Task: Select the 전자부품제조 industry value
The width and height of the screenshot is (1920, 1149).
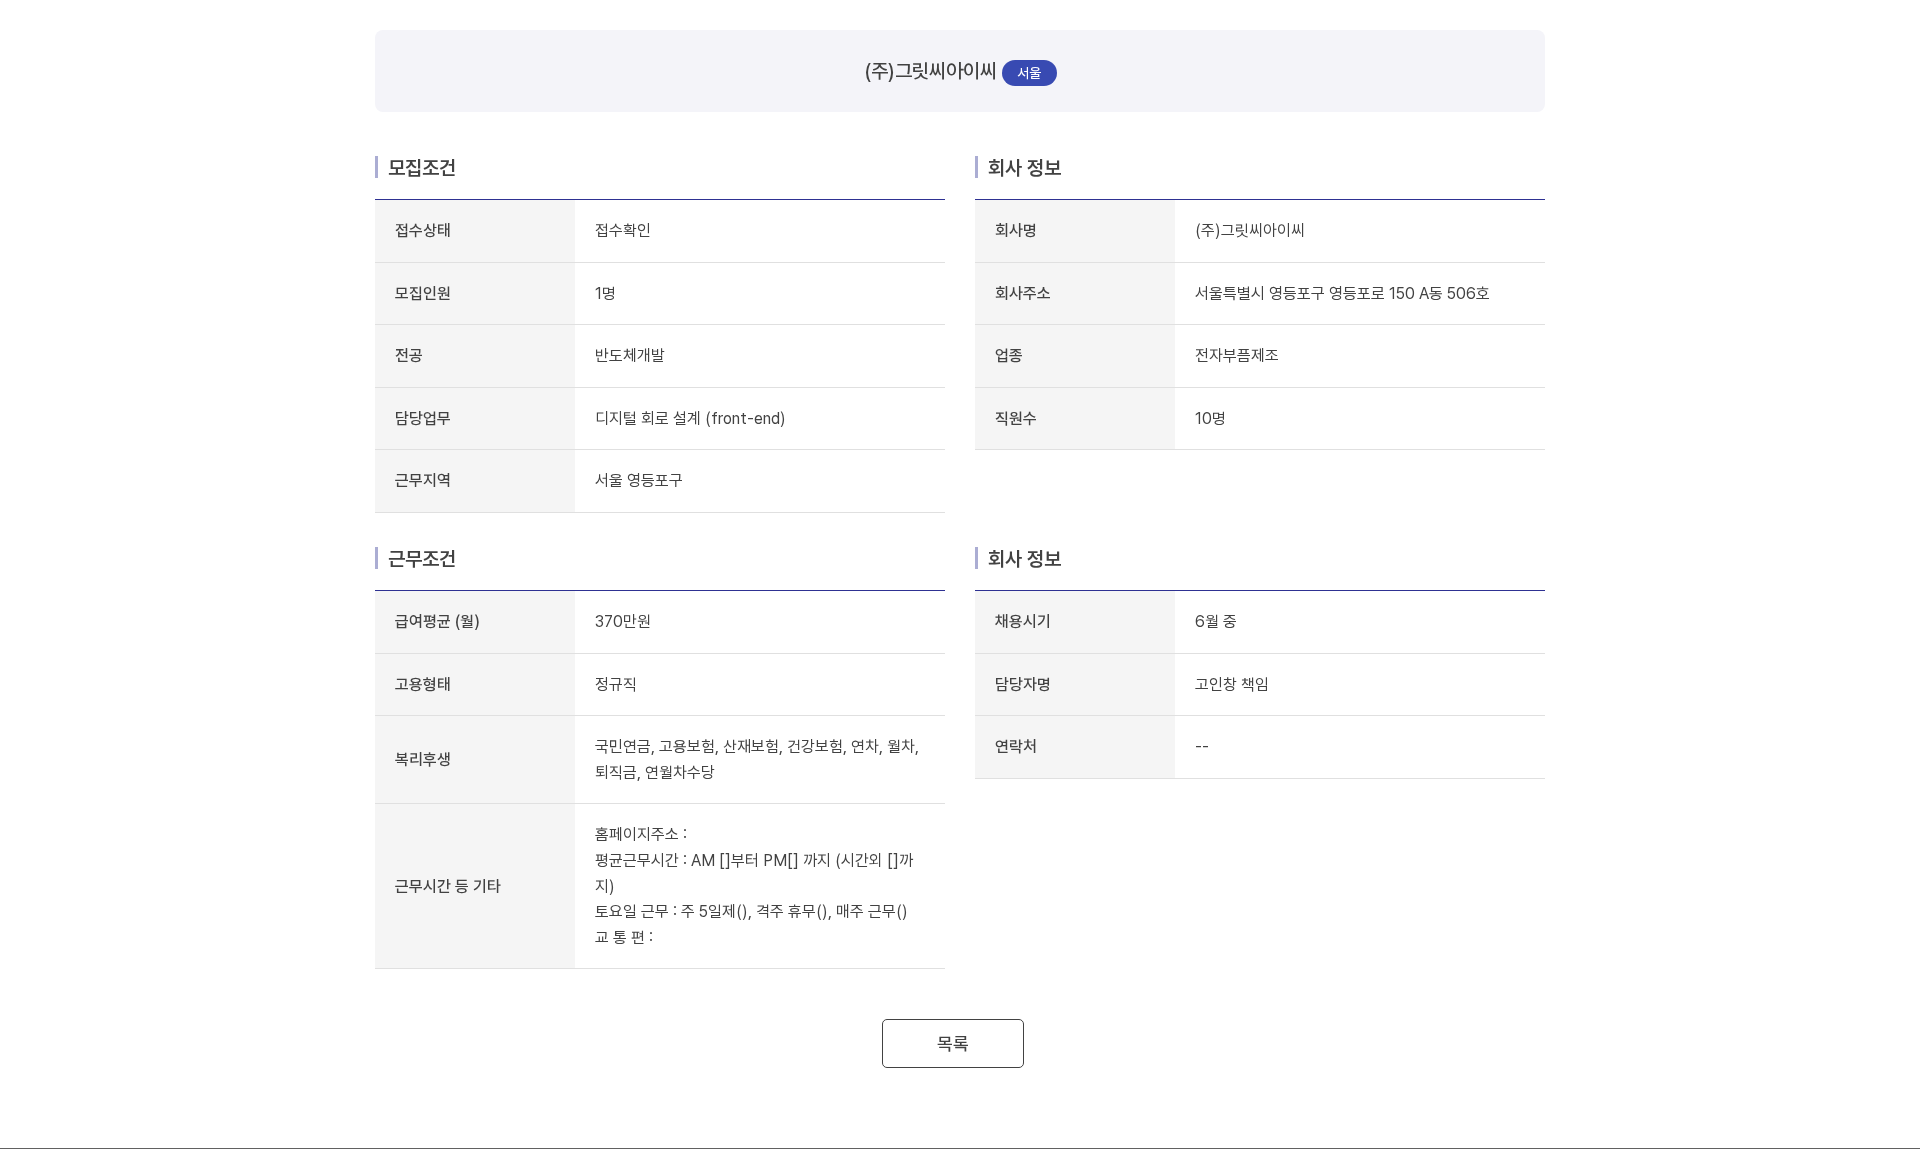Action: click(x=1236, y=355)
